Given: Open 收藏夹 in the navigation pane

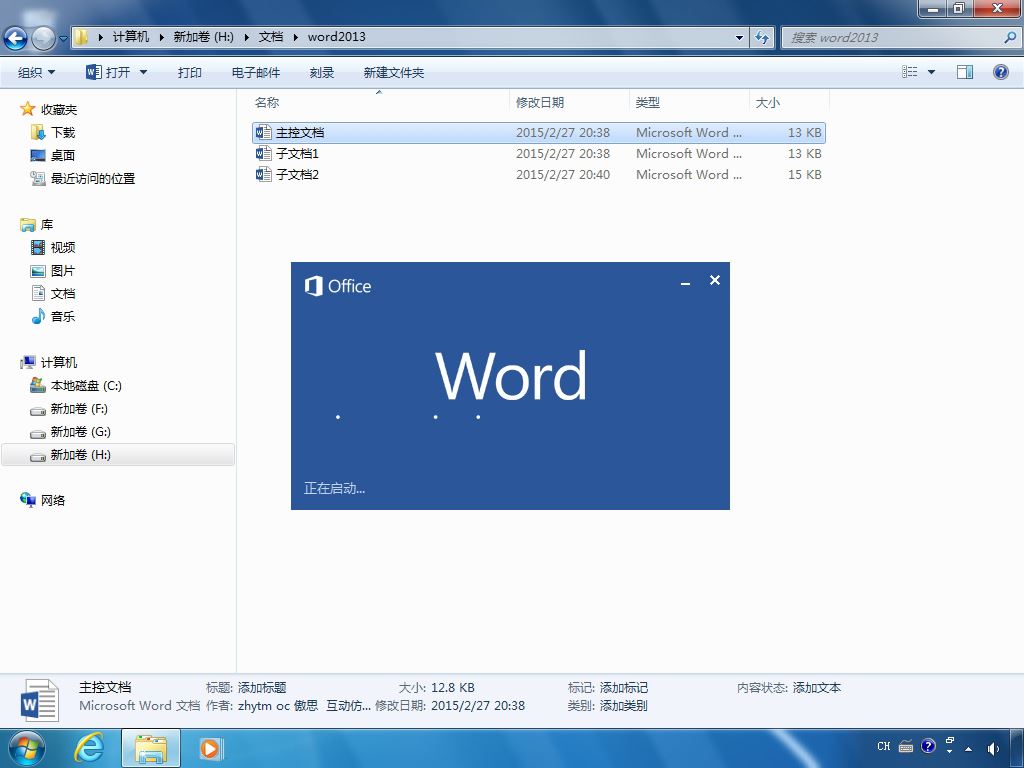Looking at the screenshot, I should pos(59,109).
